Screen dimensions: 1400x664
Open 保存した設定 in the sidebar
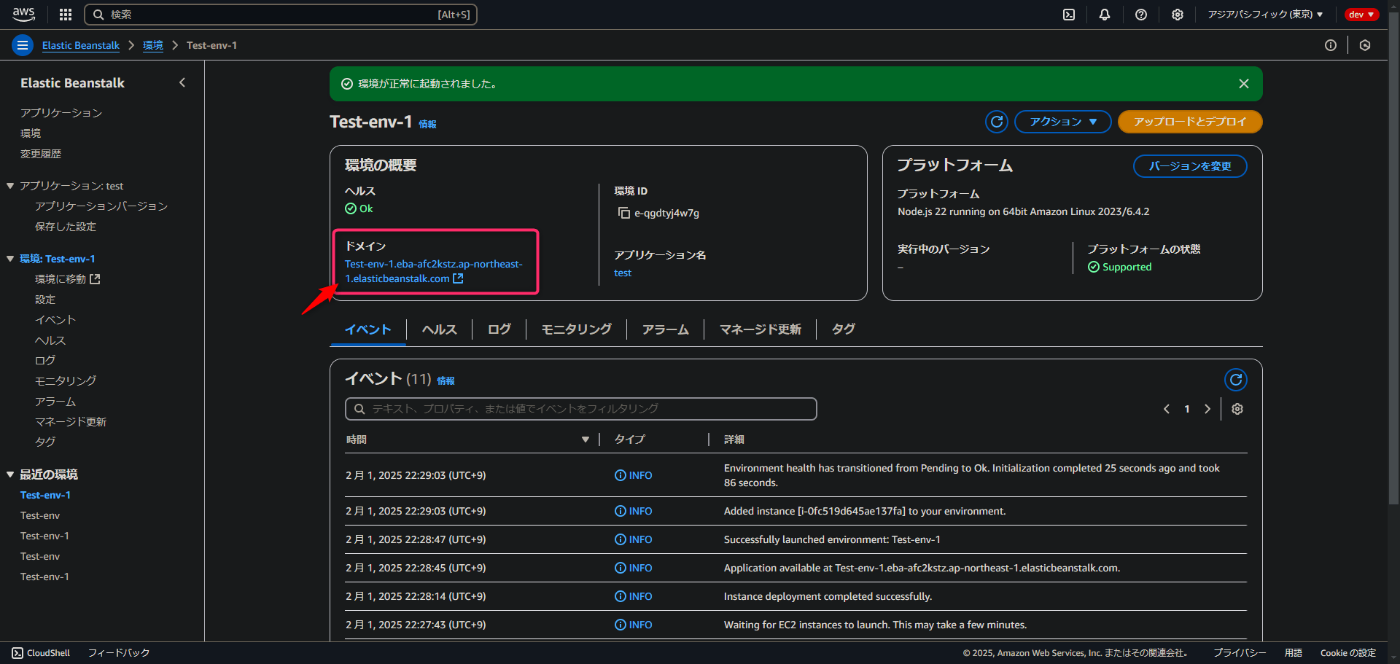(x=65, y=226)
